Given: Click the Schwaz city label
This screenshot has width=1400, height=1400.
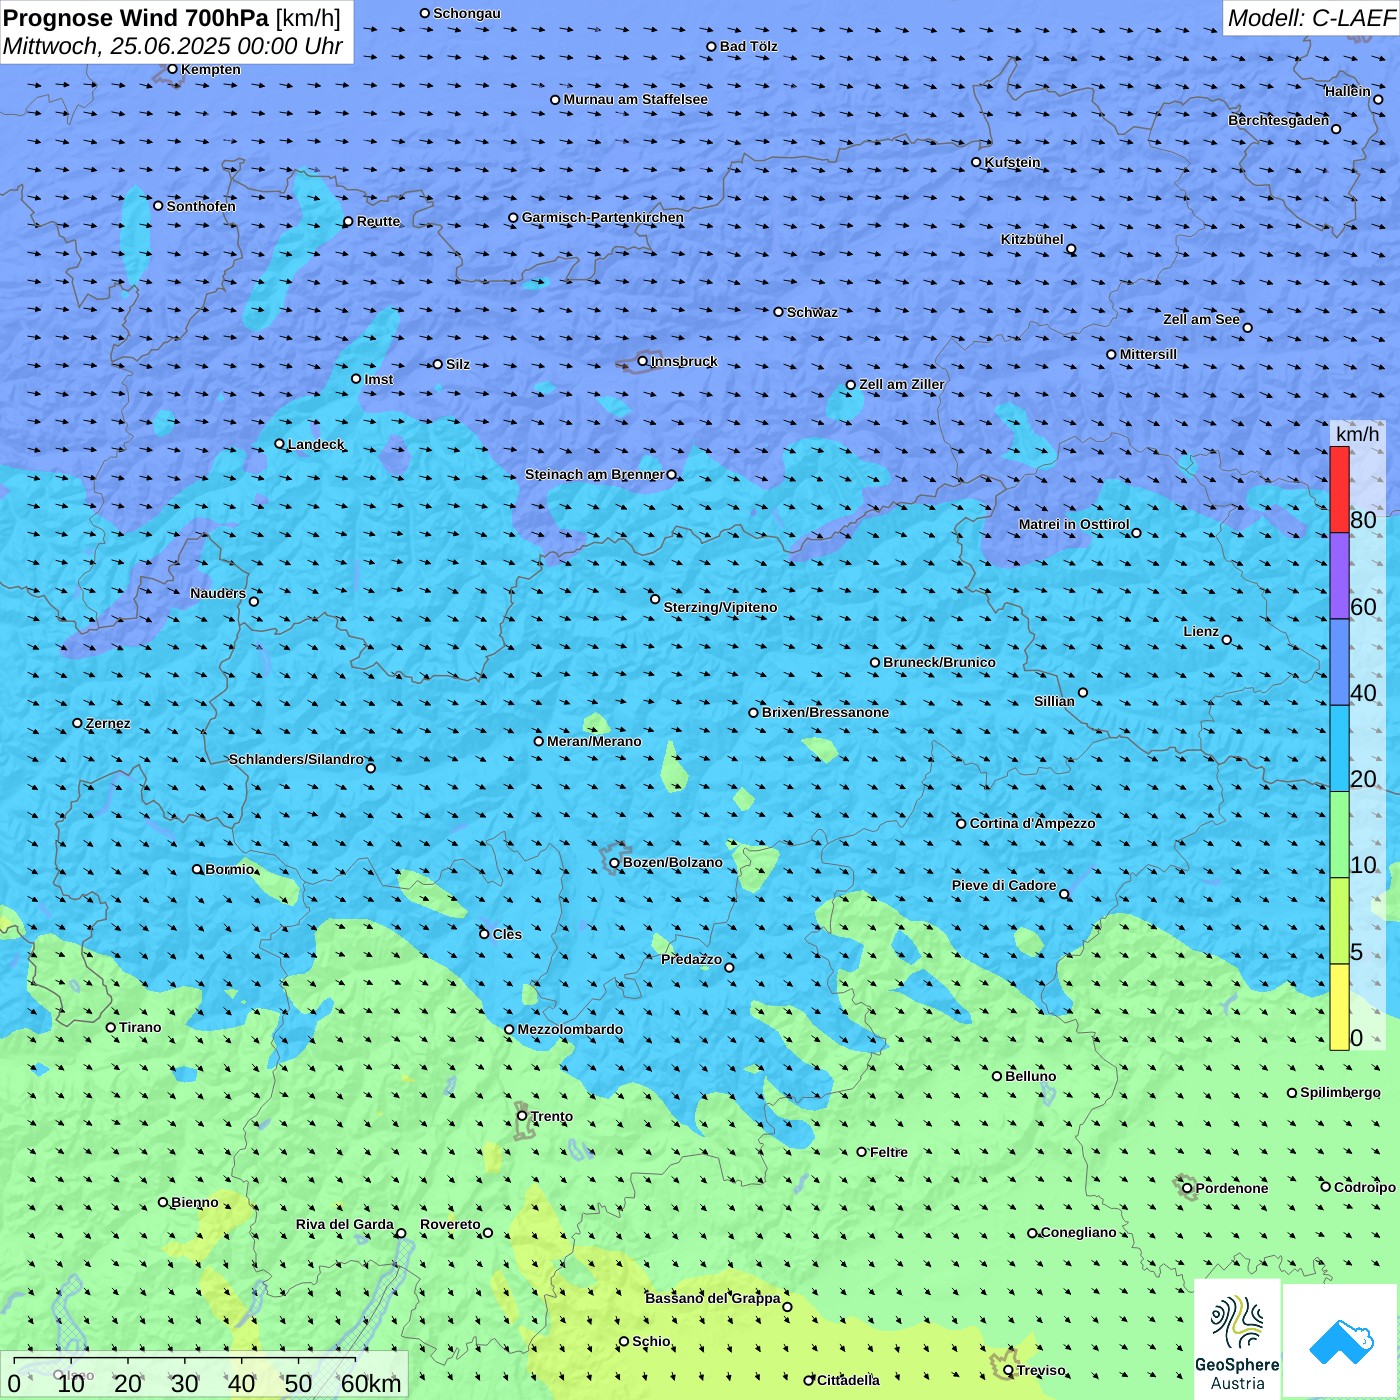Looking at the screenshot, I should [812, 312].
